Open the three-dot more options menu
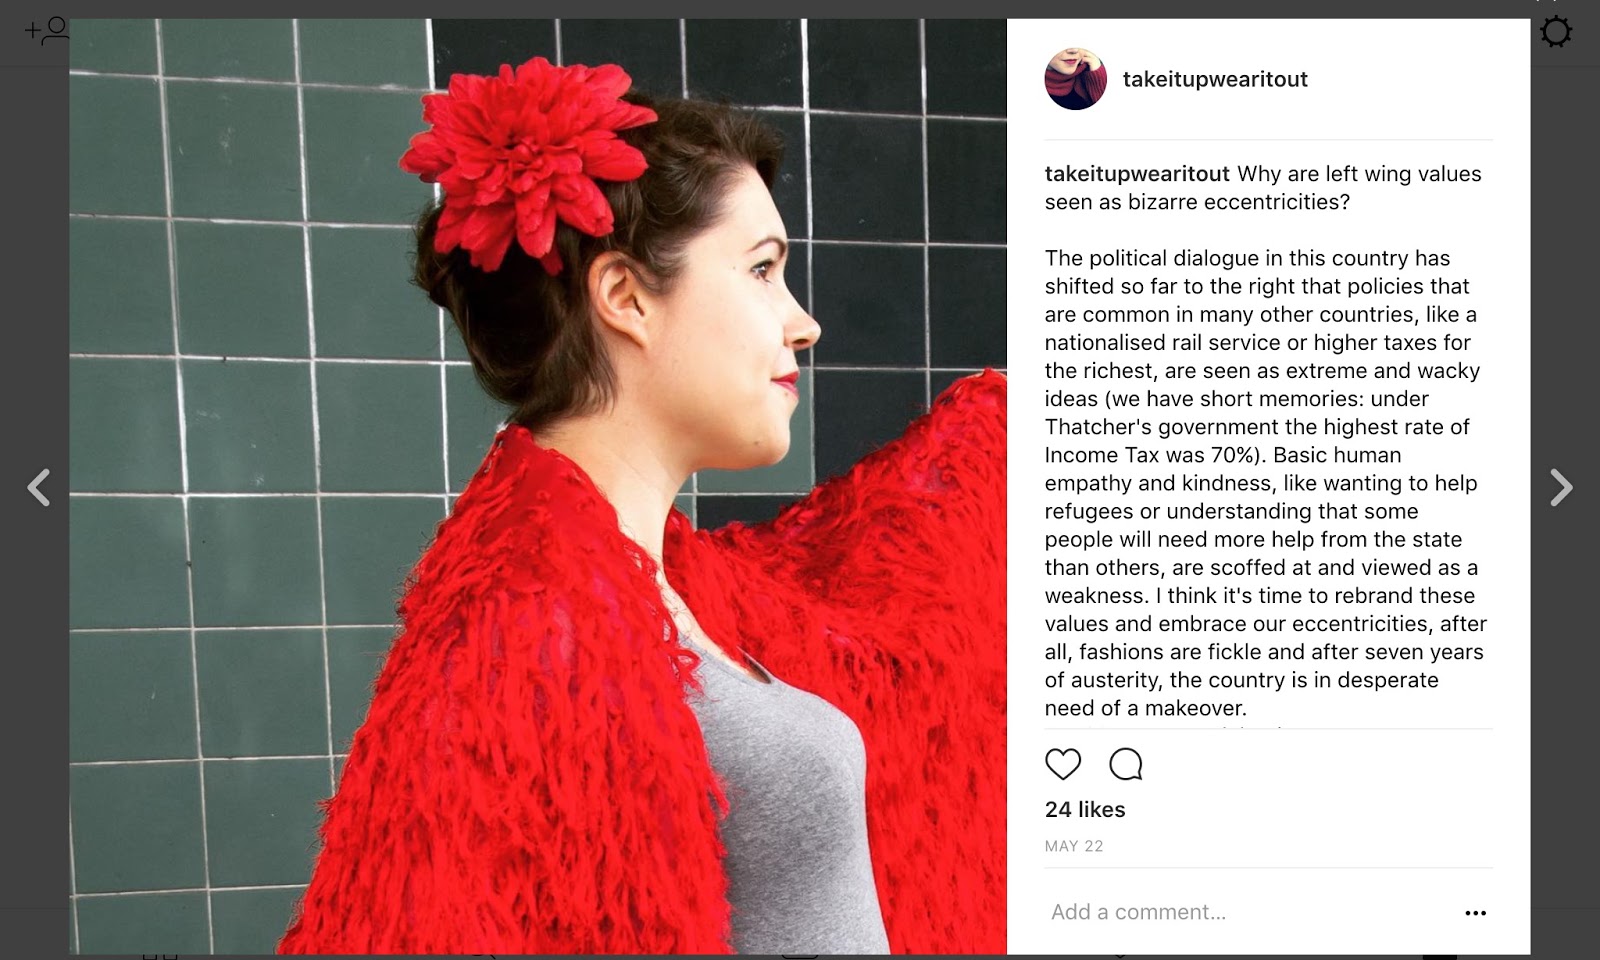This screenshot has height=960, width=1600. [1475, 913]
